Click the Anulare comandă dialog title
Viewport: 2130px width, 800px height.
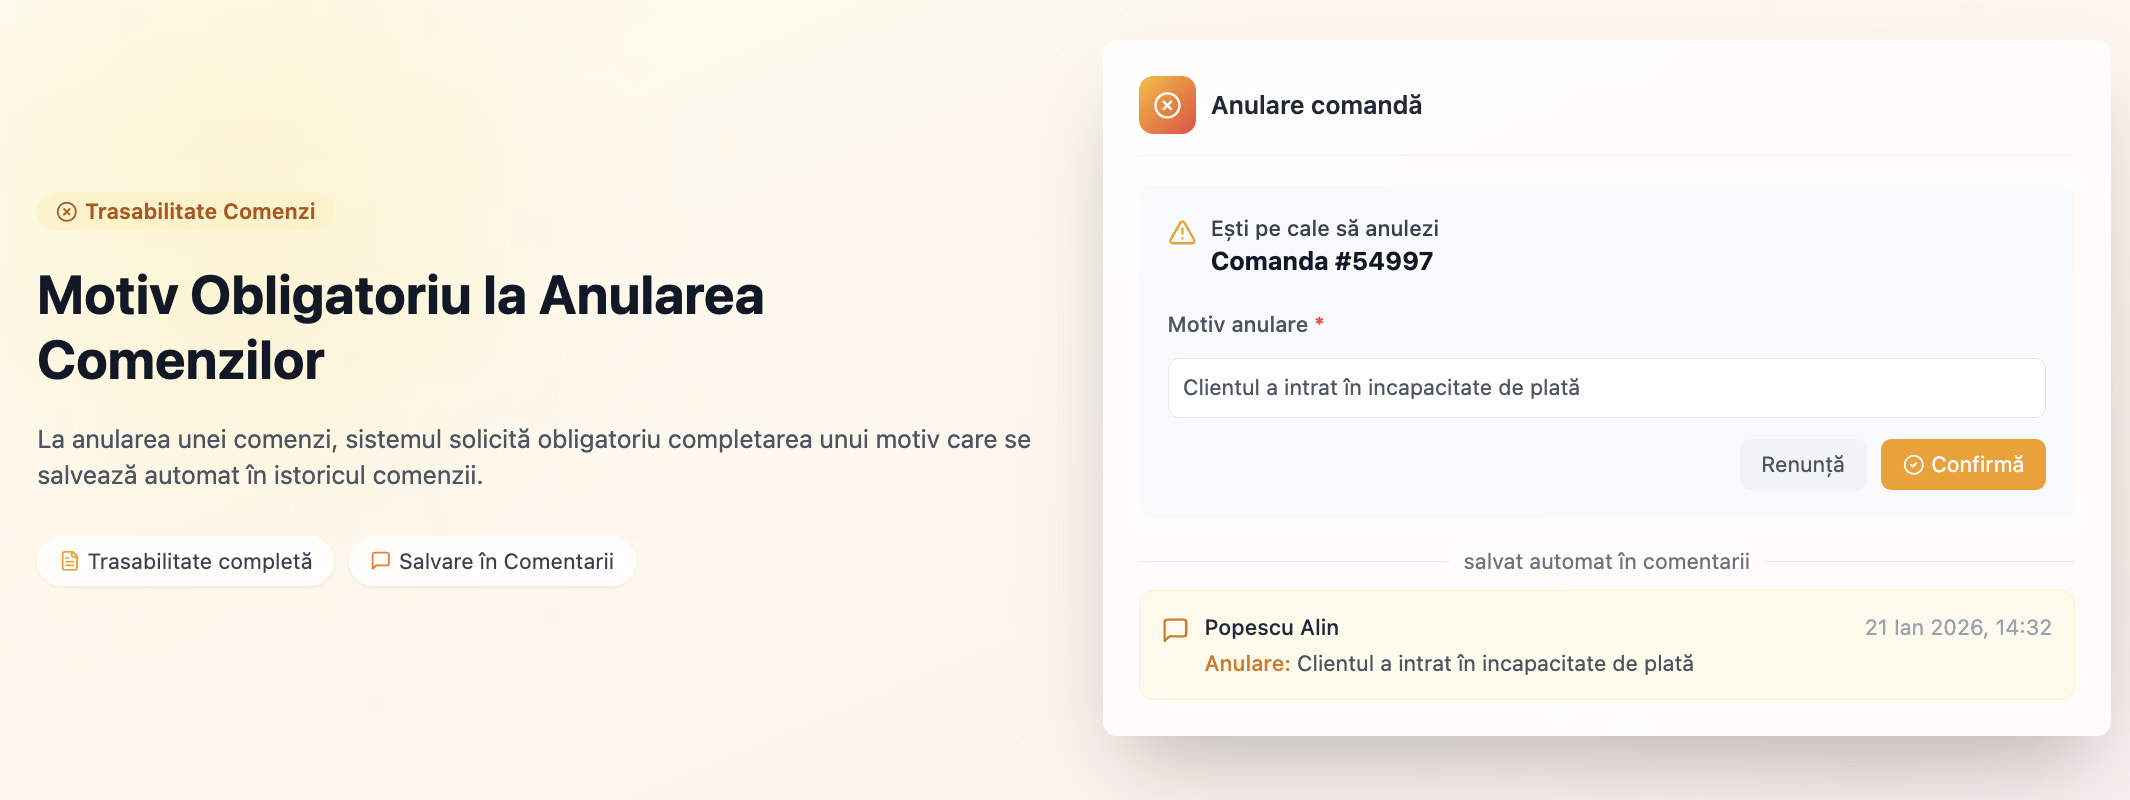pos(1316,105)
